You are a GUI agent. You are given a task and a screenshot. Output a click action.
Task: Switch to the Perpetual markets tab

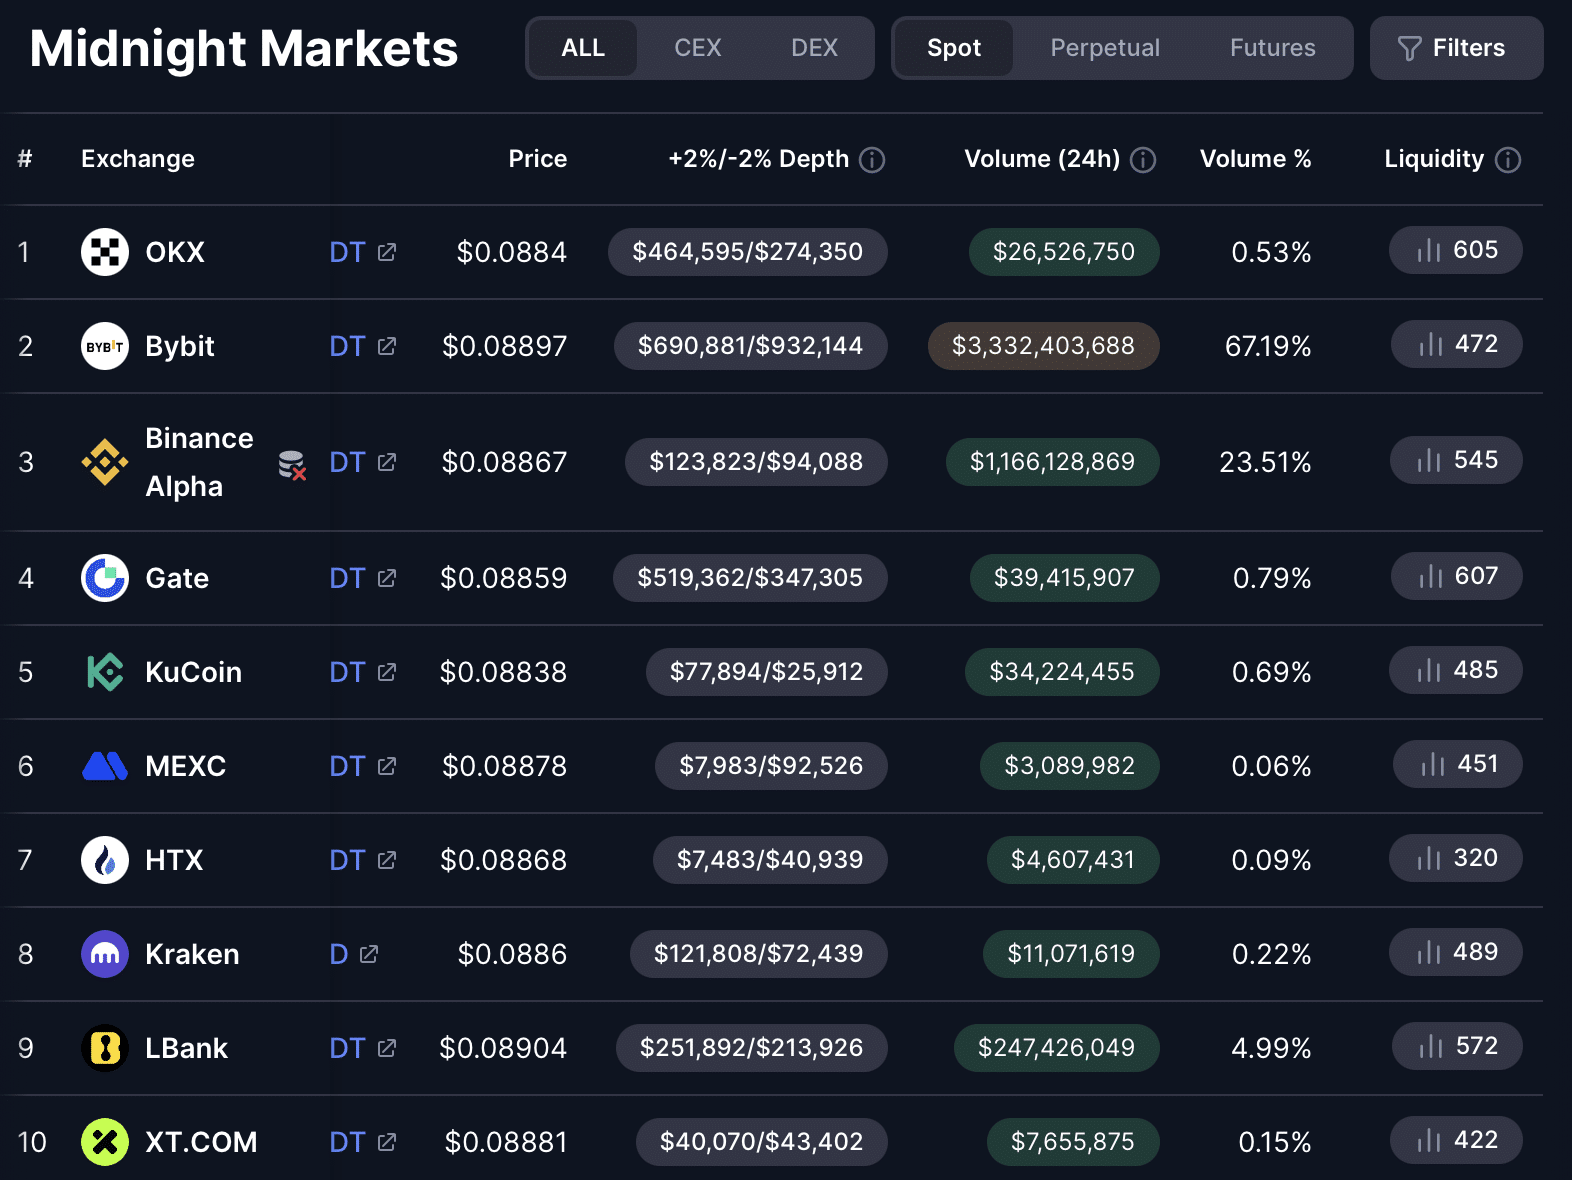coord(1105,48)
